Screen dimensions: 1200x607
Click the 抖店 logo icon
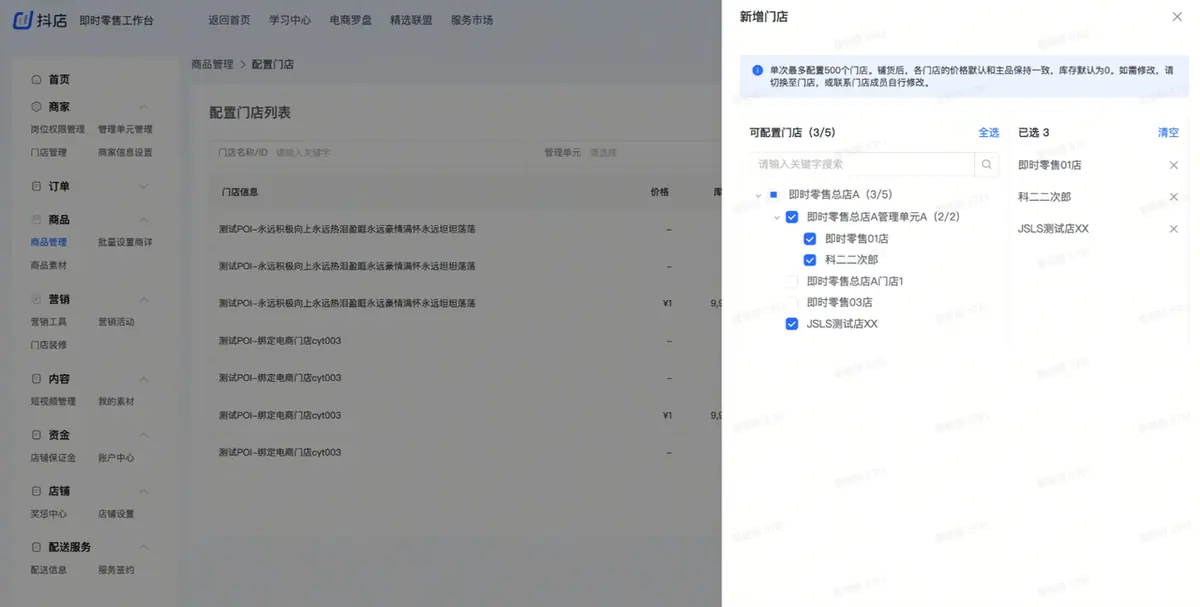point(23,19)
